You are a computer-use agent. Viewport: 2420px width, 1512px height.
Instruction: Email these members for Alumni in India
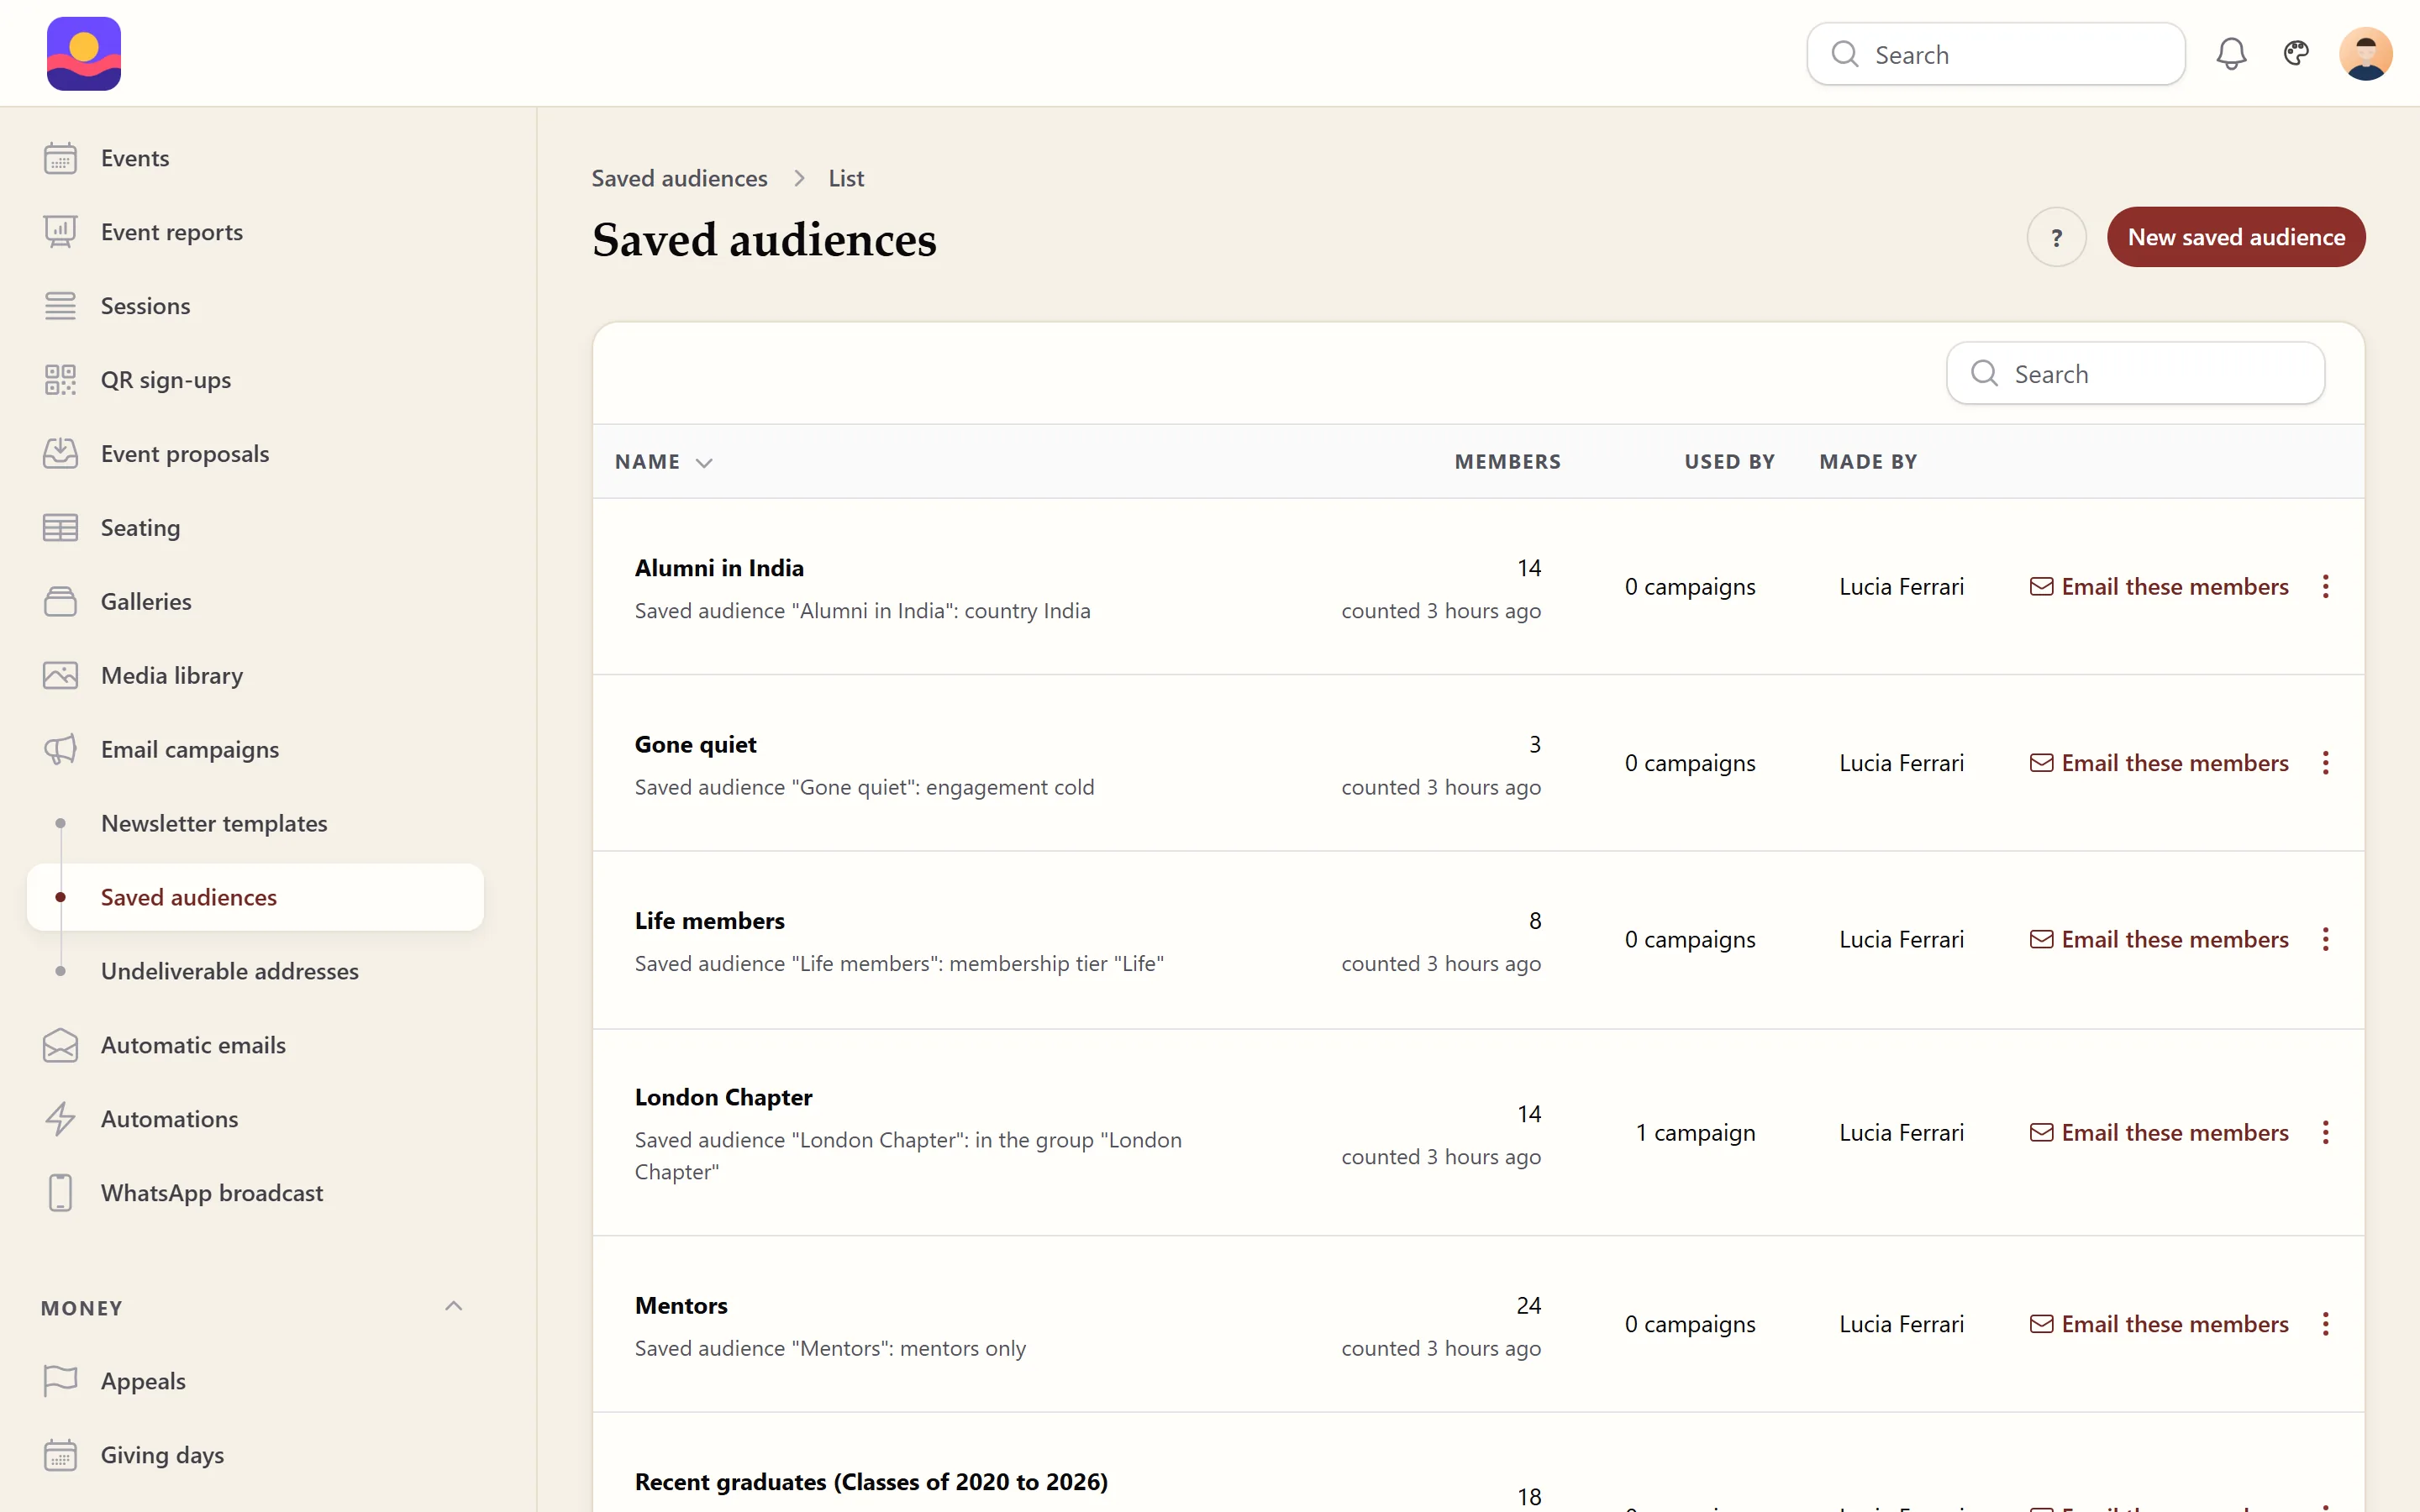(2158, 587)
